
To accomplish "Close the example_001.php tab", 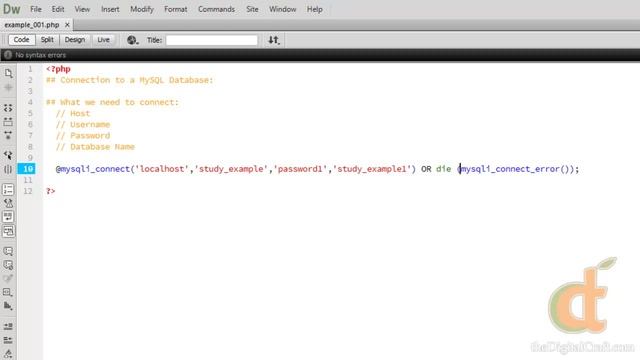I will (67, 25).
